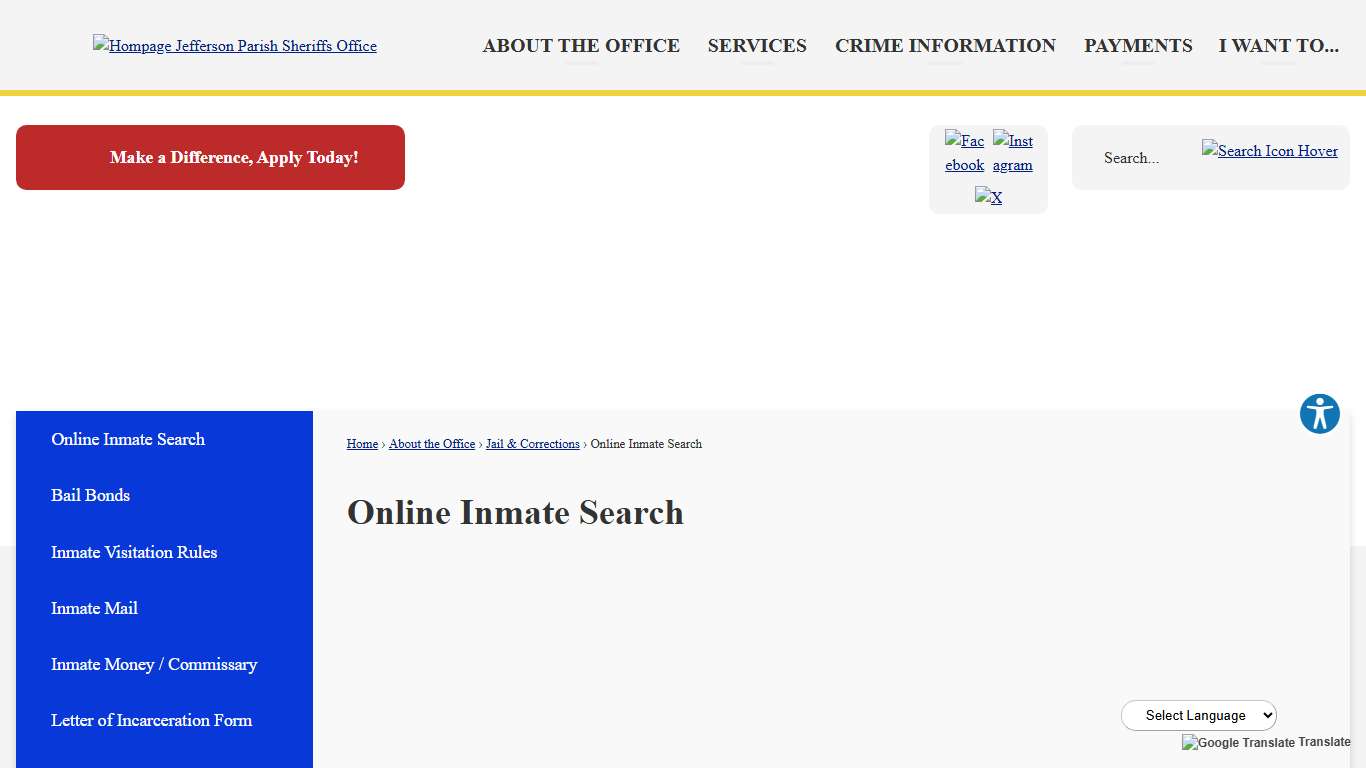
Task: Open the Instagram social media icon
Action: pos(1012,152)
